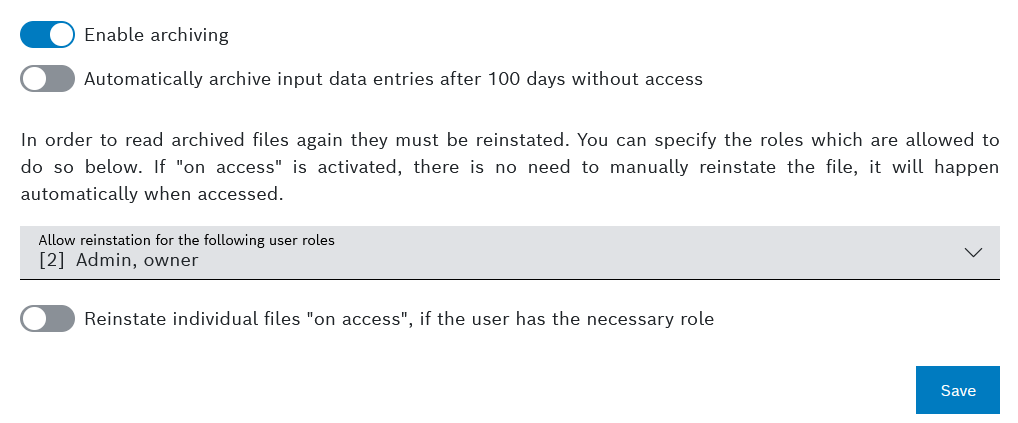Click the white knob of the archiving switch
The width and height of the screenshot is (1018, 423).
pyautogui.click(x=61, y=35)
